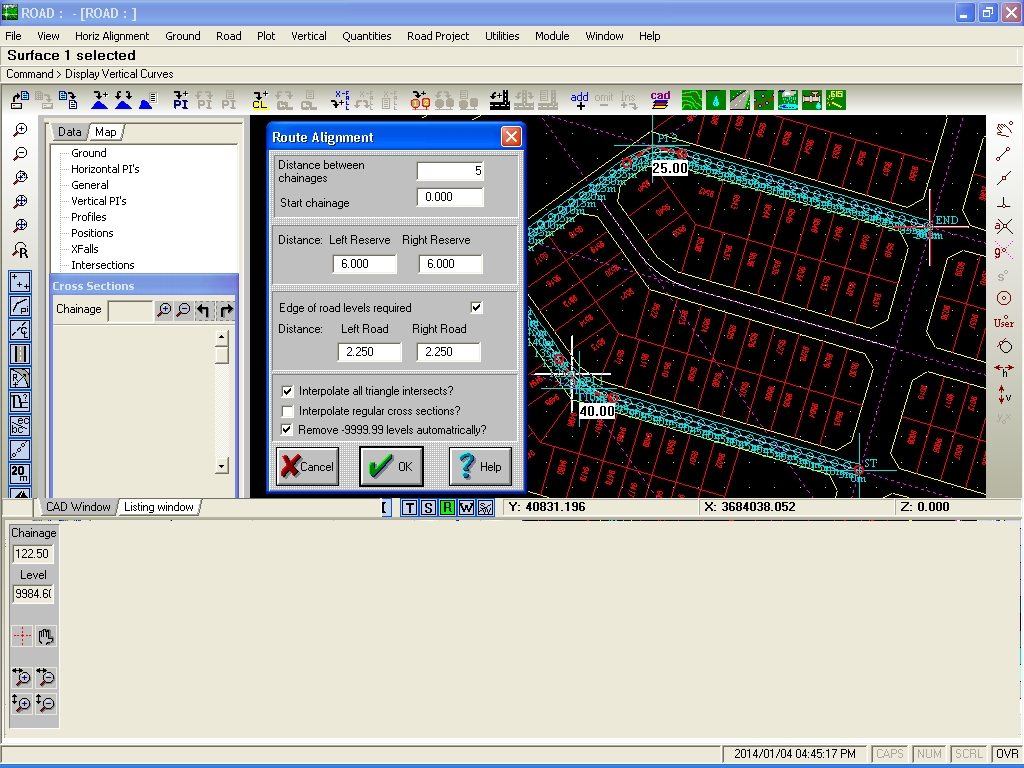The height and width of the screenshot is (768, 1024).
Task: Click the 20m scale icon in left toolbar
Action: [20, 473]
